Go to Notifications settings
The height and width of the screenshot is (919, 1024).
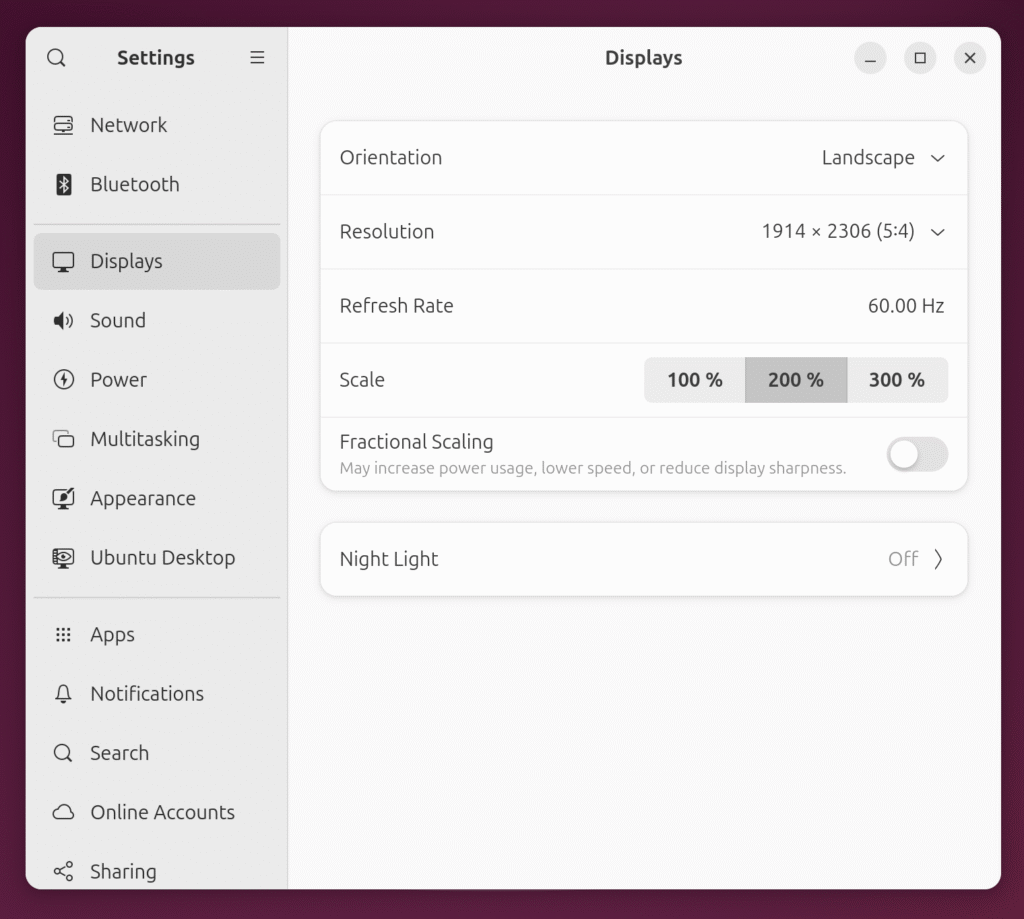tap(146, 694)
